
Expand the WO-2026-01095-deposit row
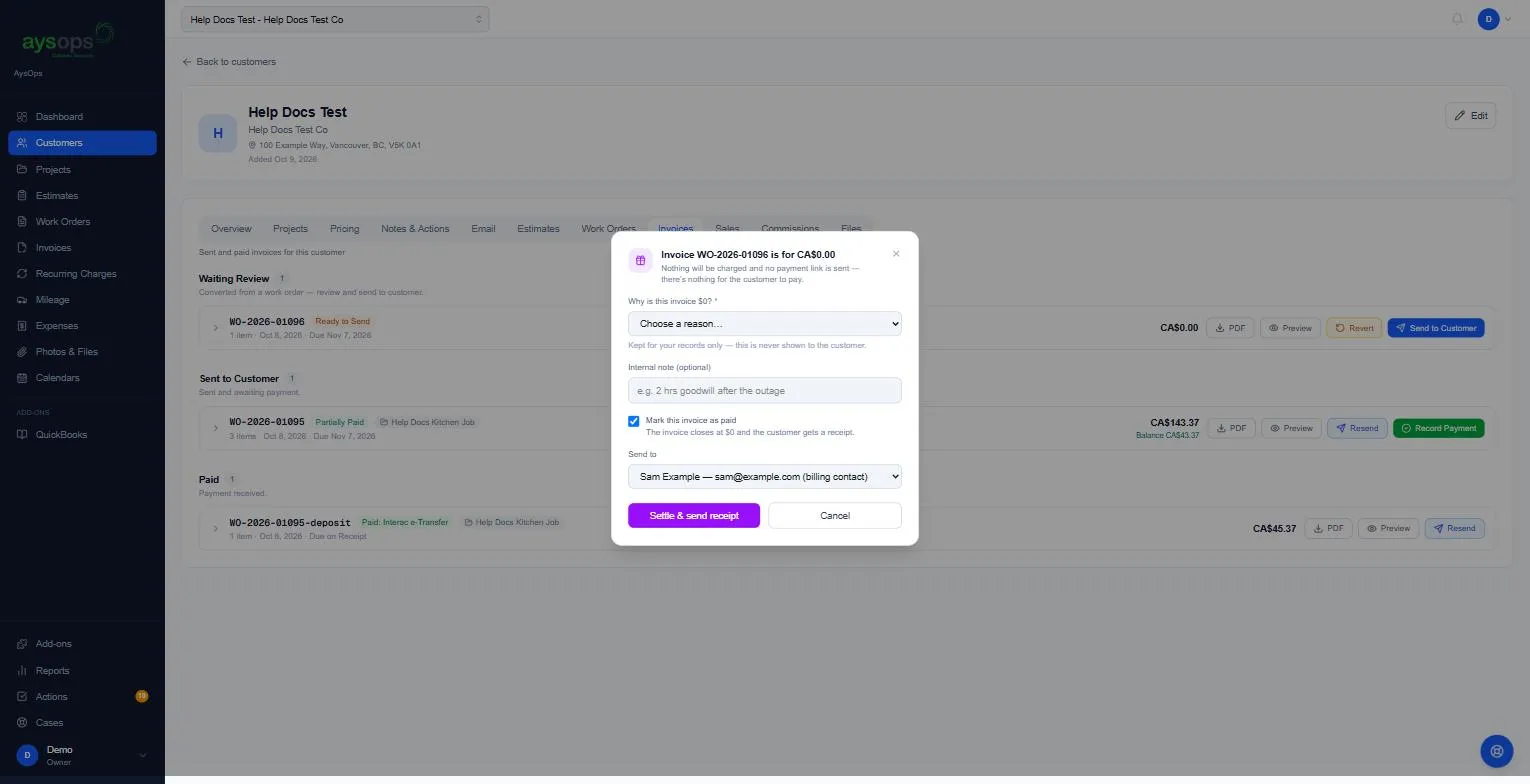(x=215, y=528)
